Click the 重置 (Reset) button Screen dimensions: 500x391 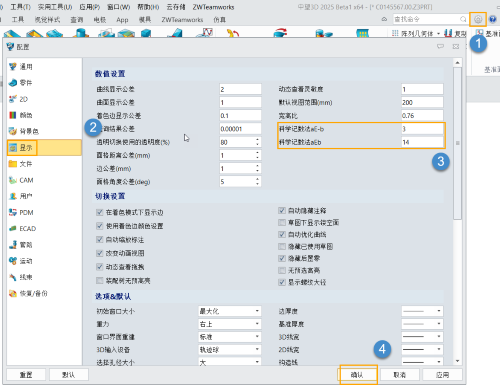tap(26, 375)
